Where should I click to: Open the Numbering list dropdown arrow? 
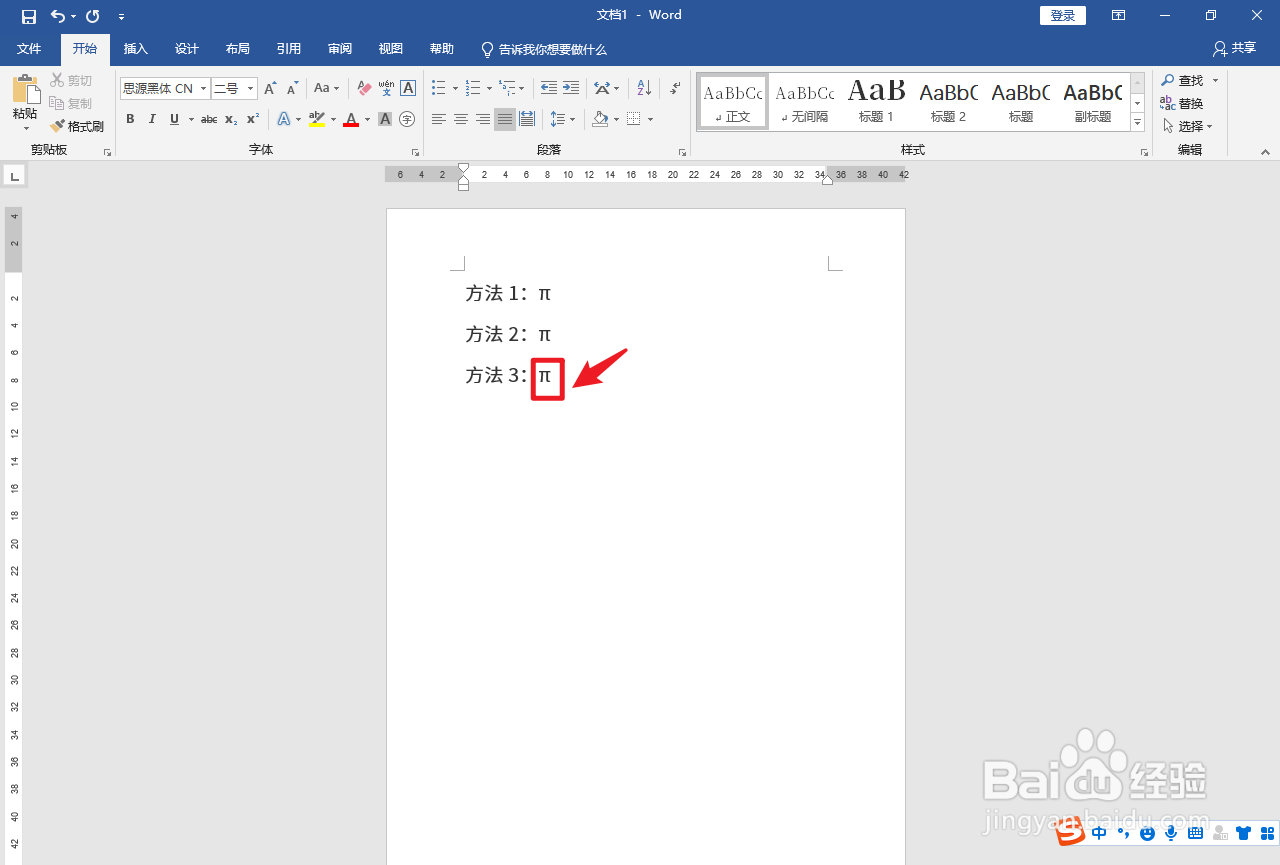(489, 89)
